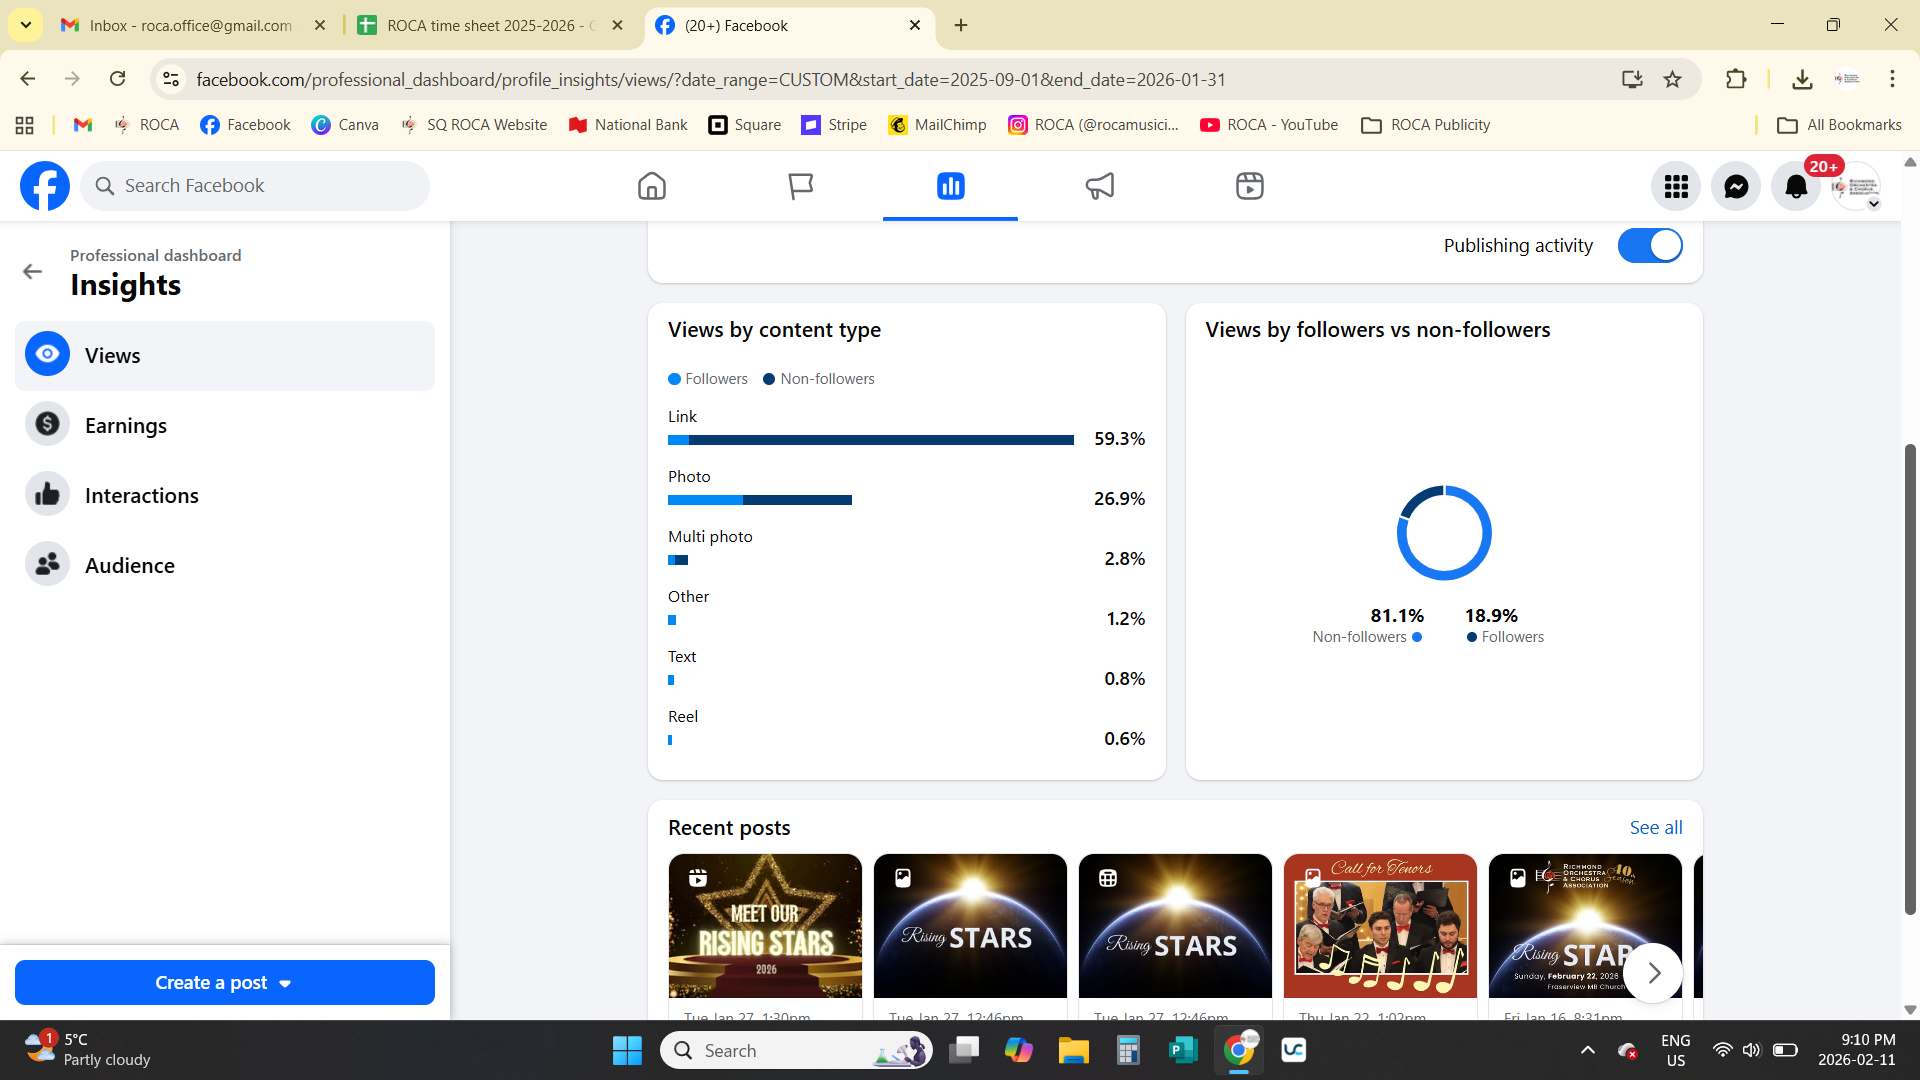The width and height of the screenshot is (1920, 1080).
Task: Toggle the Publishing activity switch
Action: (x=1650, y=246)
